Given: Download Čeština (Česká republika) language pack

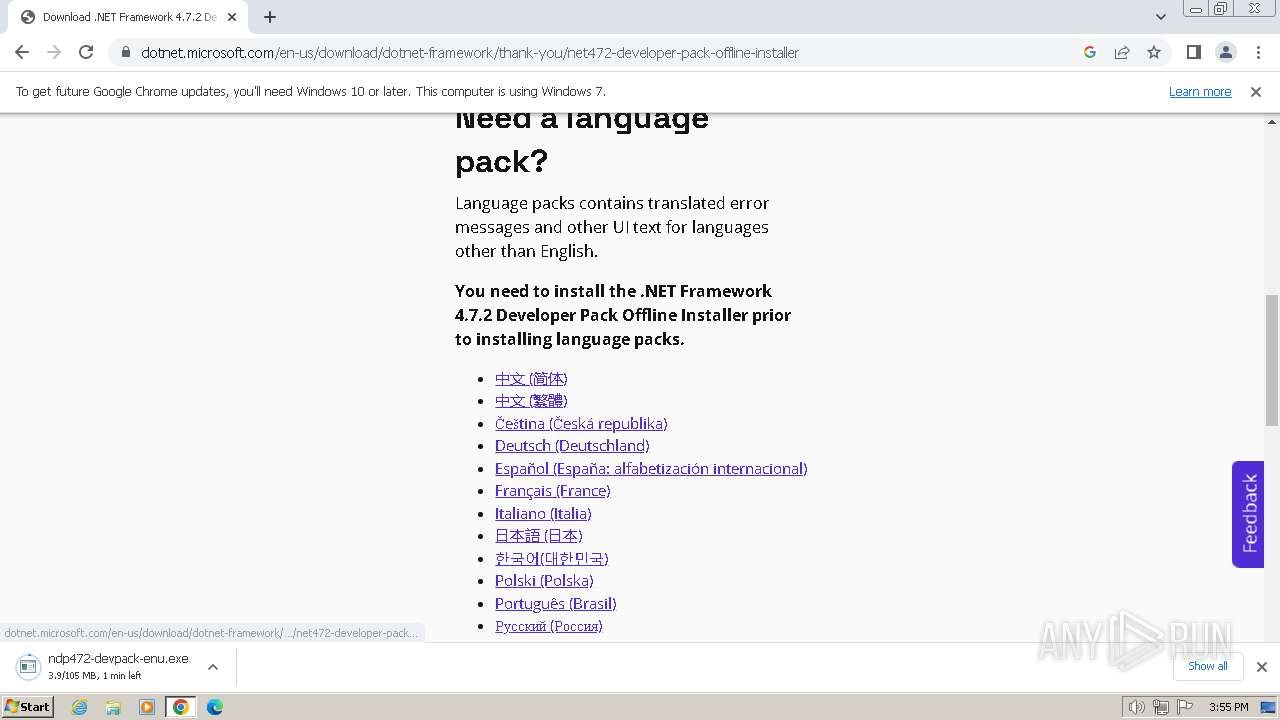Looking at the screenshot, I should pos(581,424).
